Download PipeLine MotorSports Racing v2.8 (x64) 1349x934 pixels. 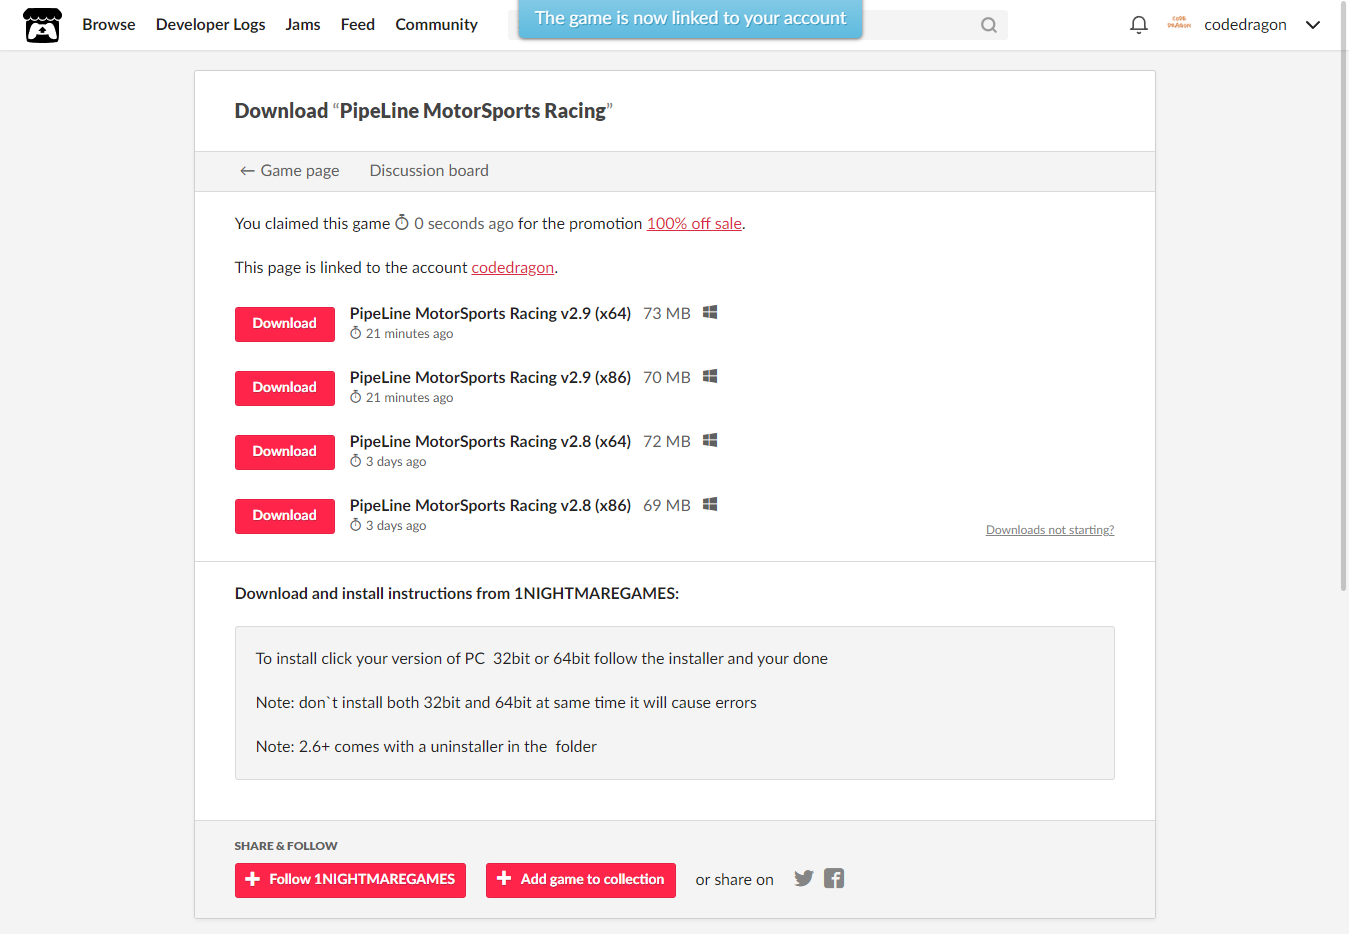pyautogui.click(x=285, y=452)
